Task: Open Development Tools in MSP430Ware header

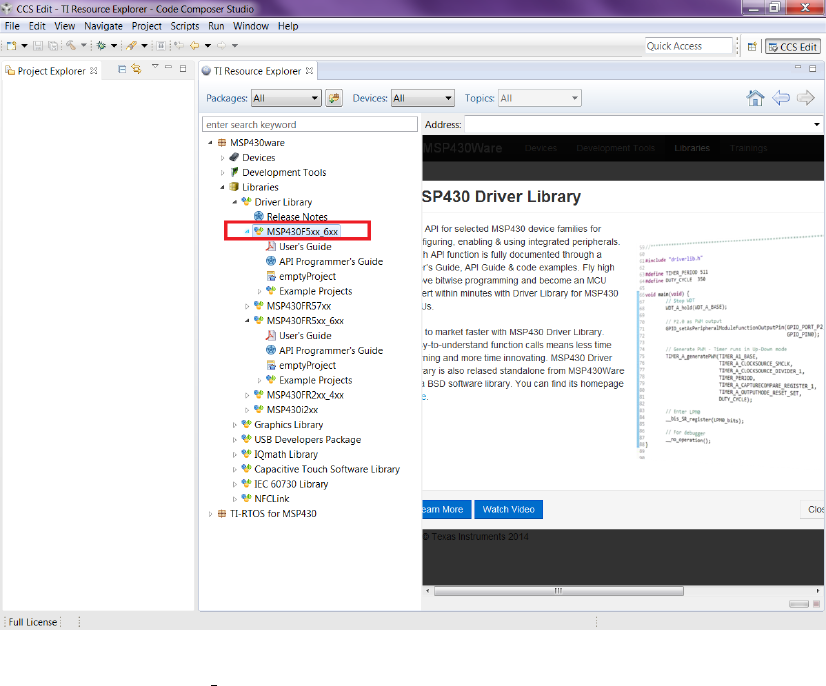Action: coord(615,148)
